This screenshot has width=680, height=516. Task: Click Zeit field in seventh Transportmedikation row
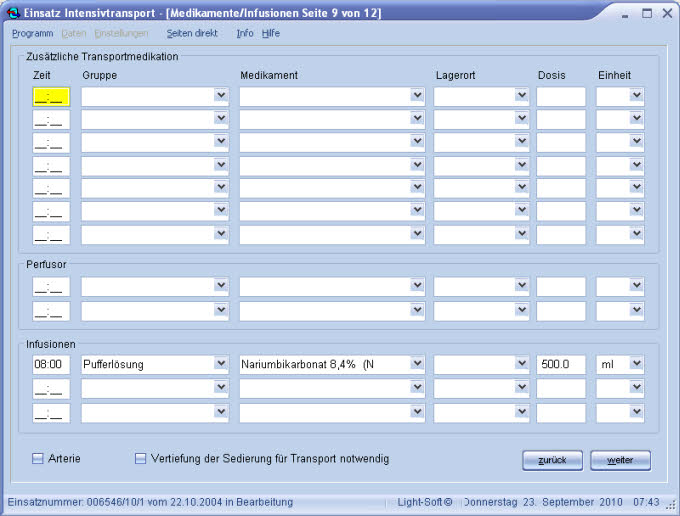click(51, 235)
